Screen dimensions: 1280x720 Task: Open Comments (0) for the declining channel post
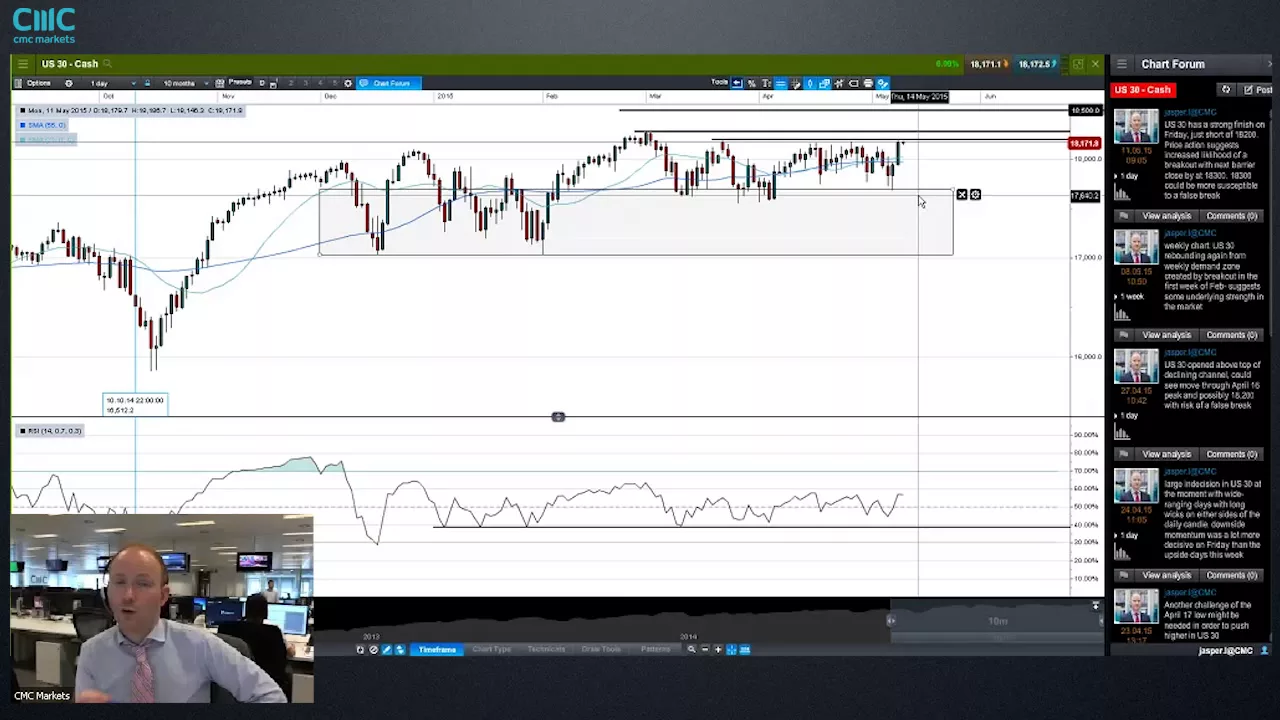(x=1231, y=454)
